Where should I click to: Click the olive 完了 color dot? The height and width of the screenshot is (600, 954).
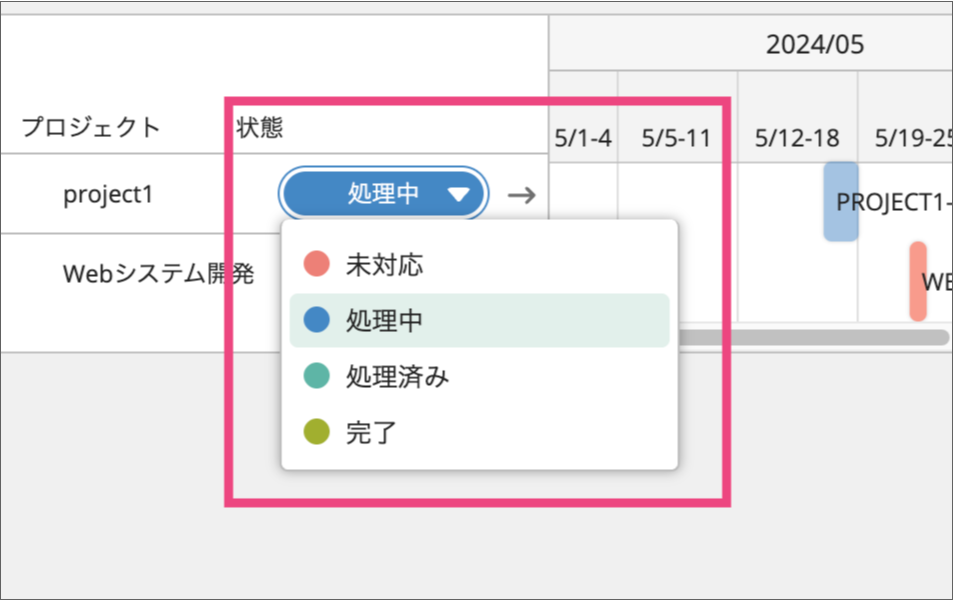[316, 433]
